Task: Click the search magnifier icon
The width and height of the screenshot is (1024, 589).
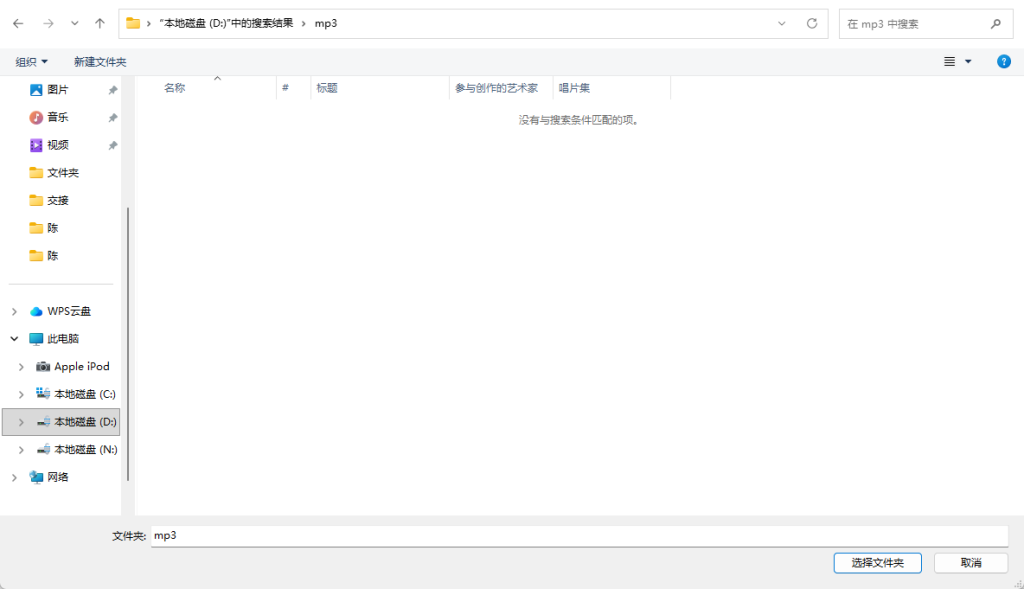Action: [995, 23]
